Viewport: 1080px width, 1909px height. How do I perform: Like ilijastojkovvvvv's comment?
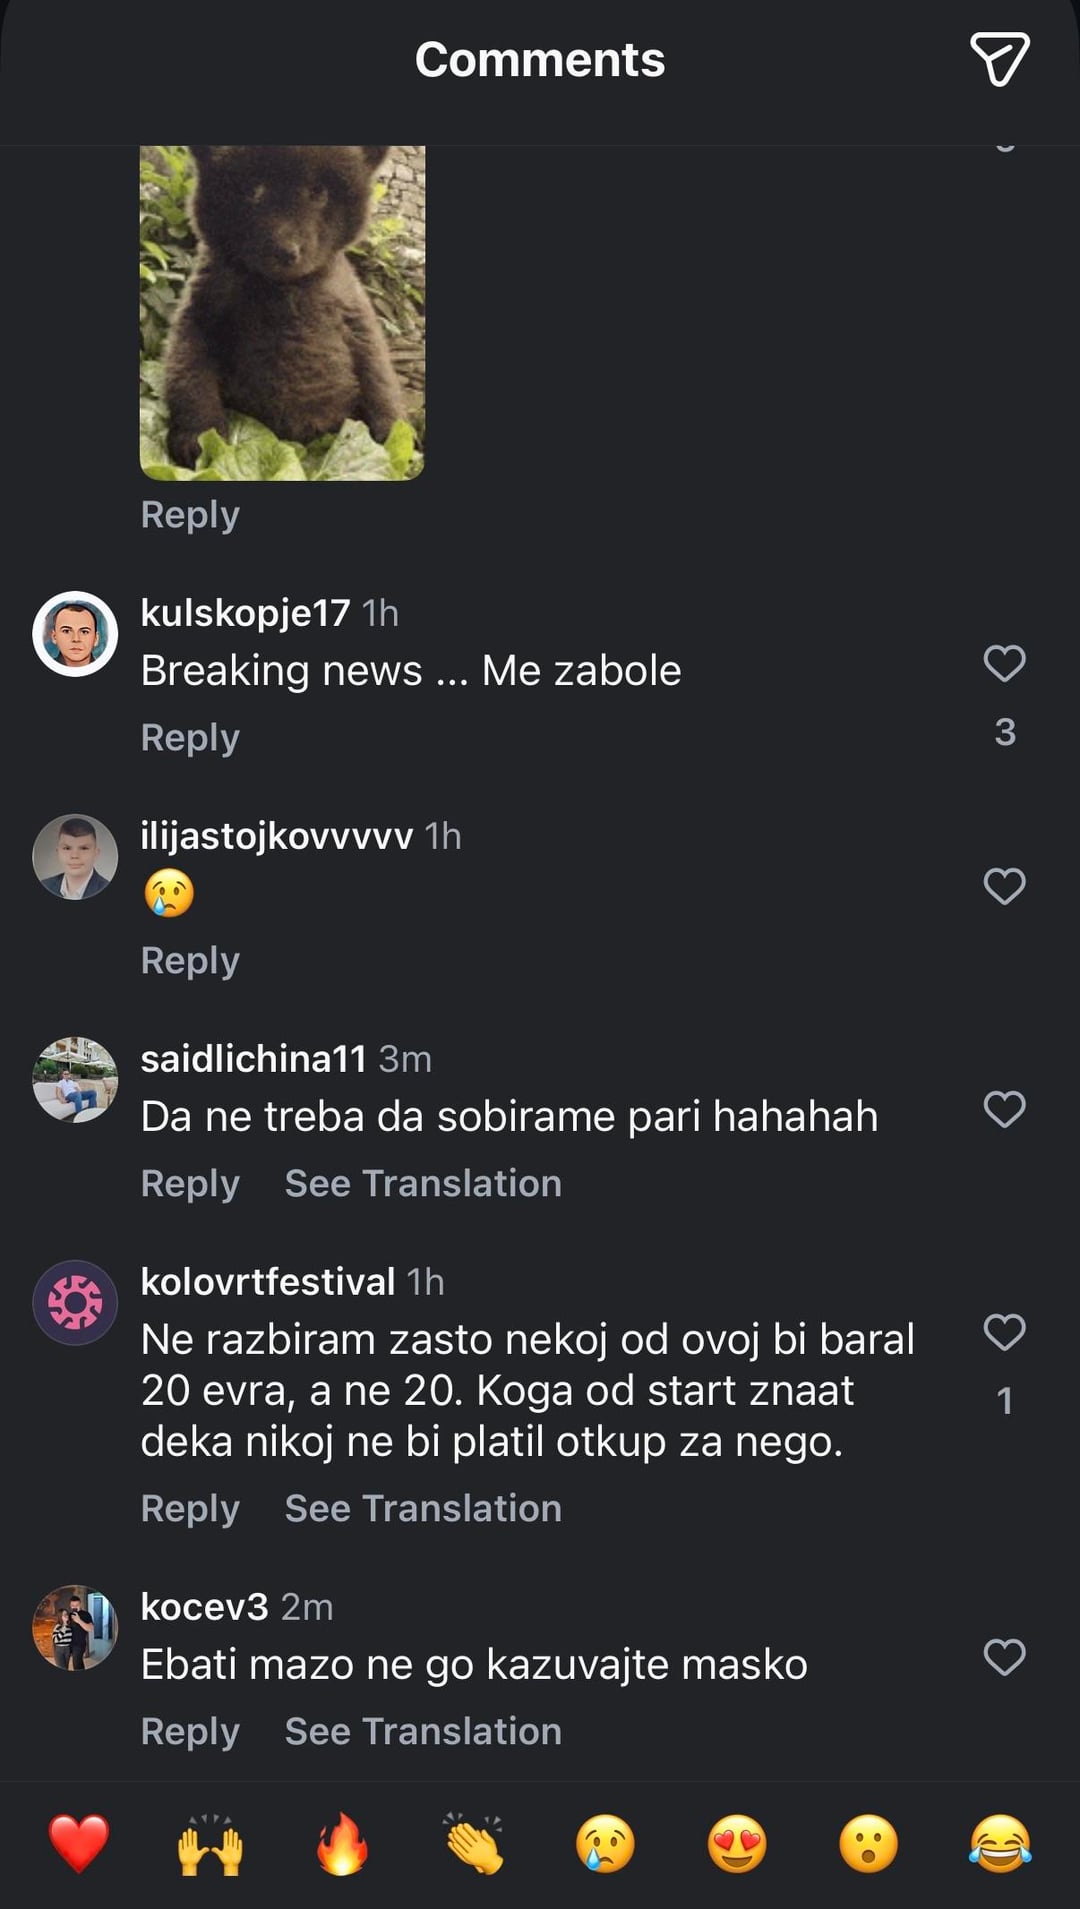pyautogui.click(x=1004, y=886)
